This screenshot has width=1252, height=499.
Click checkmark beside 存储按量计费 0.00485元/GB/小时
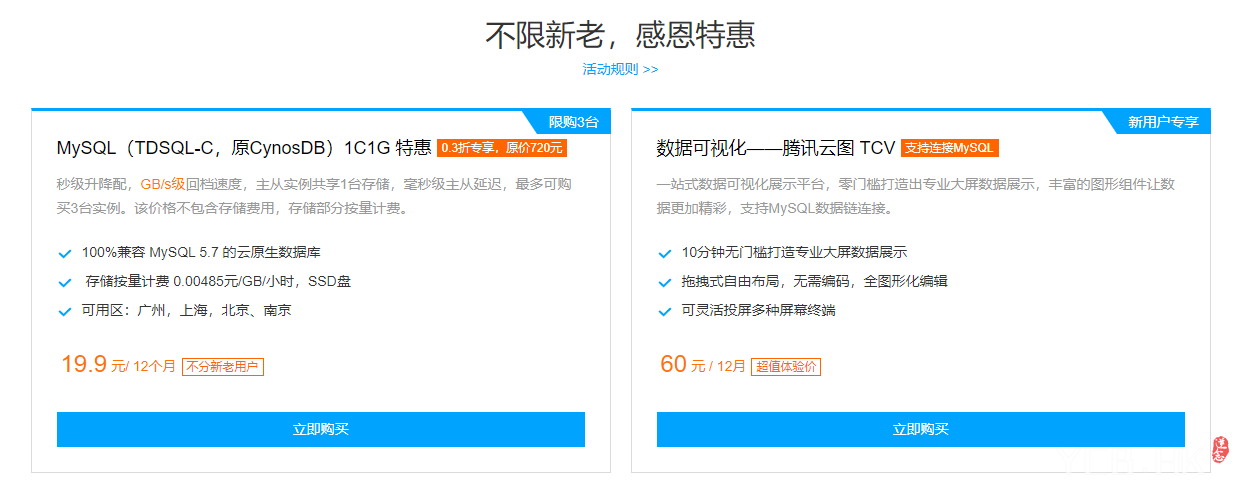65,282
